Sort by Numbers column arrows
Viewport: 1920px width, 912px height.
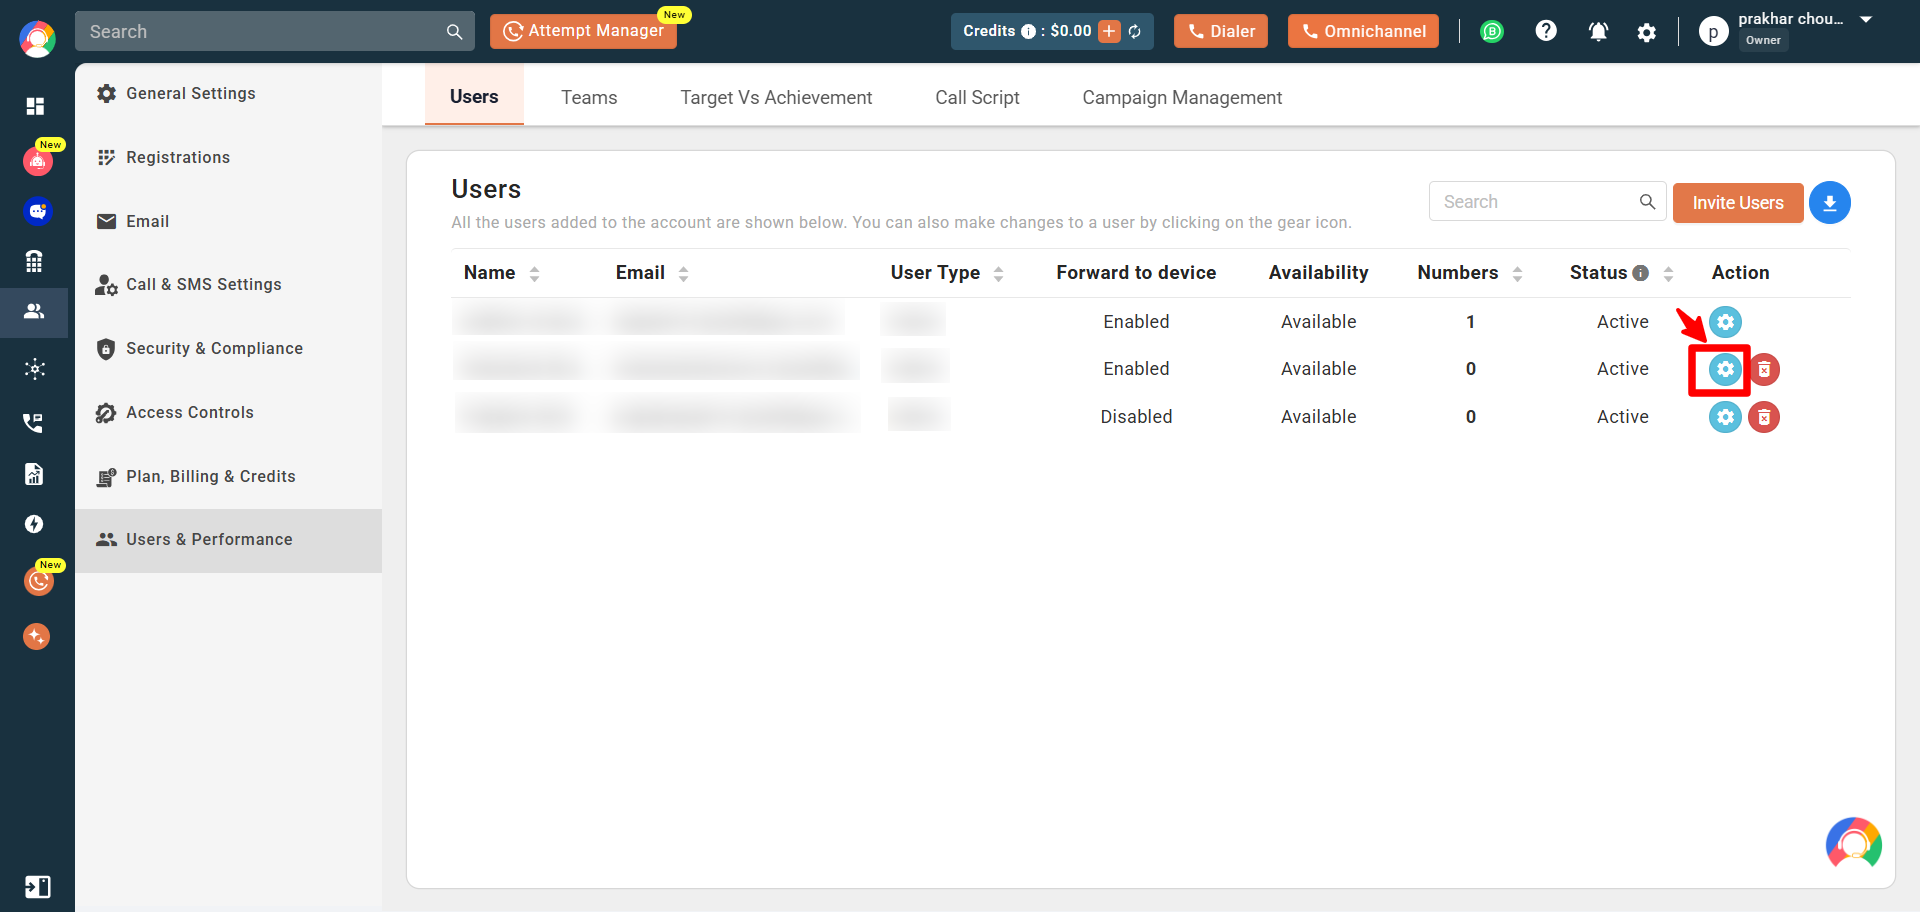[1517, 274]
